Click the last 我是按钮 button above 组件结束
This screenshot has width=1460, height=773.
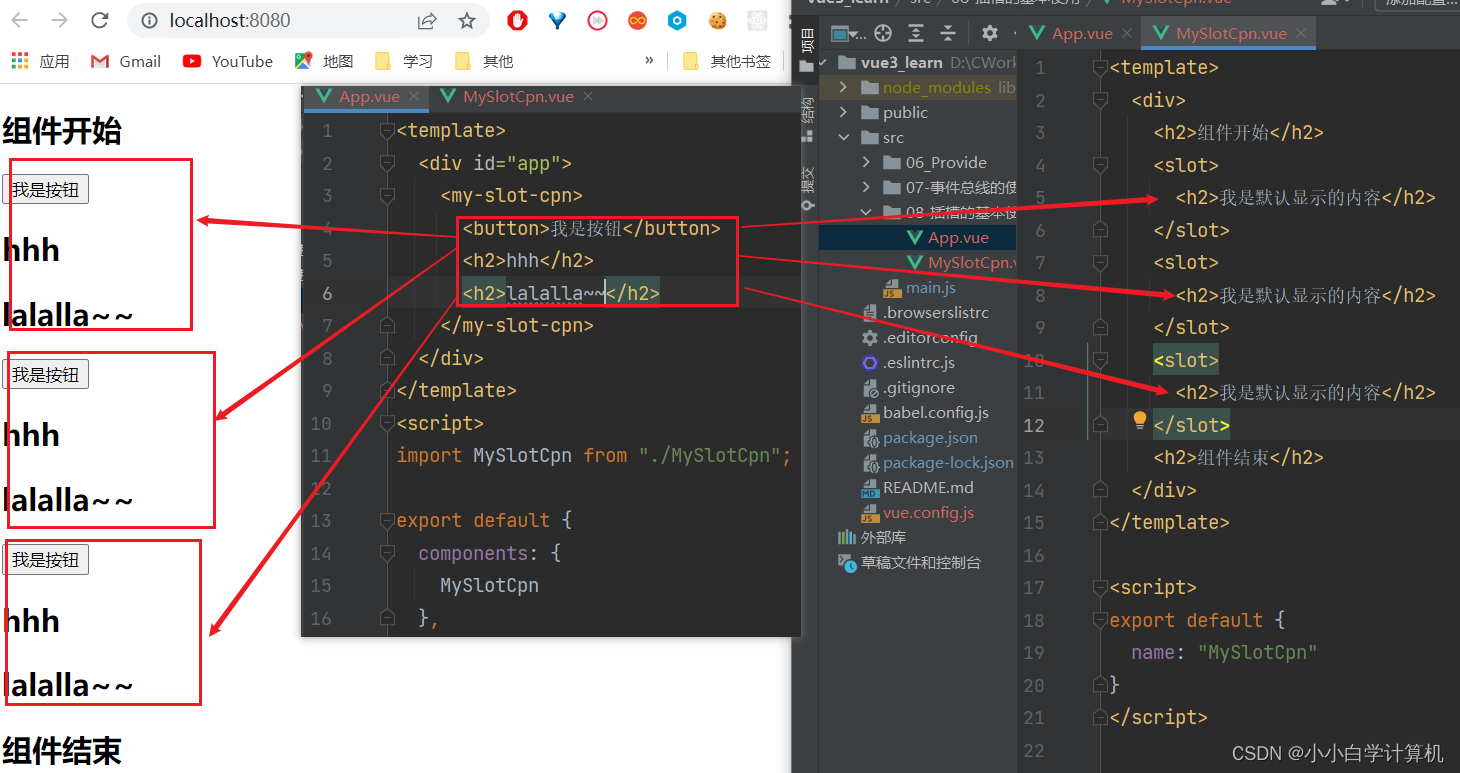(45, 559)
